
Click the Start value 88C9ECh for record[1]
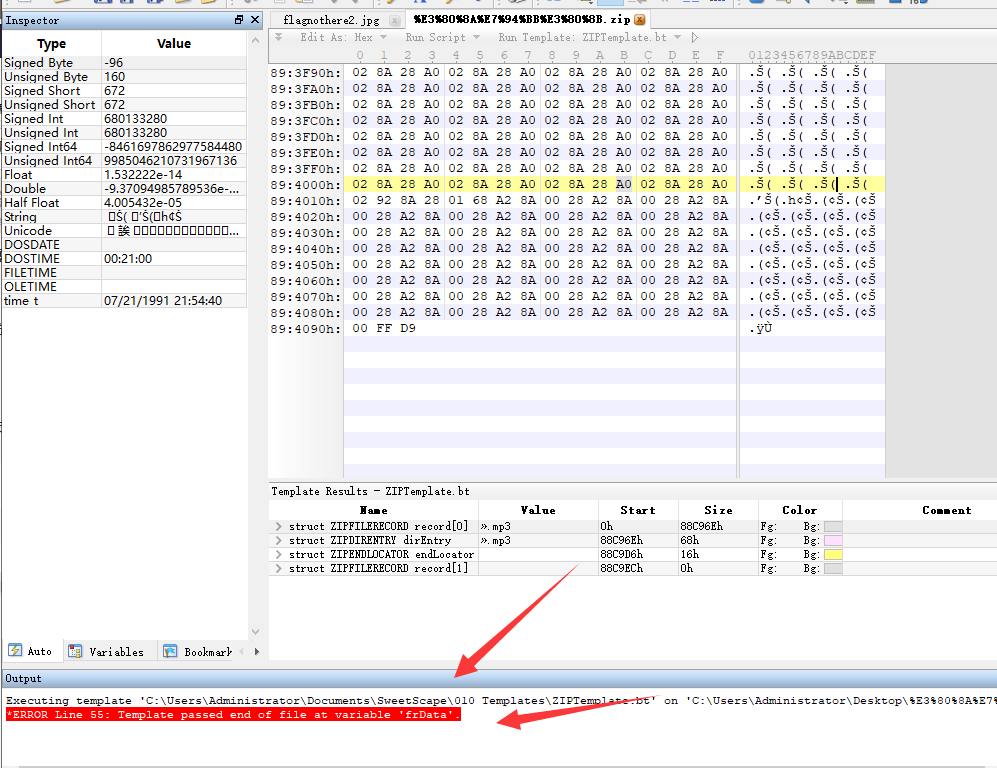point(621,568)
